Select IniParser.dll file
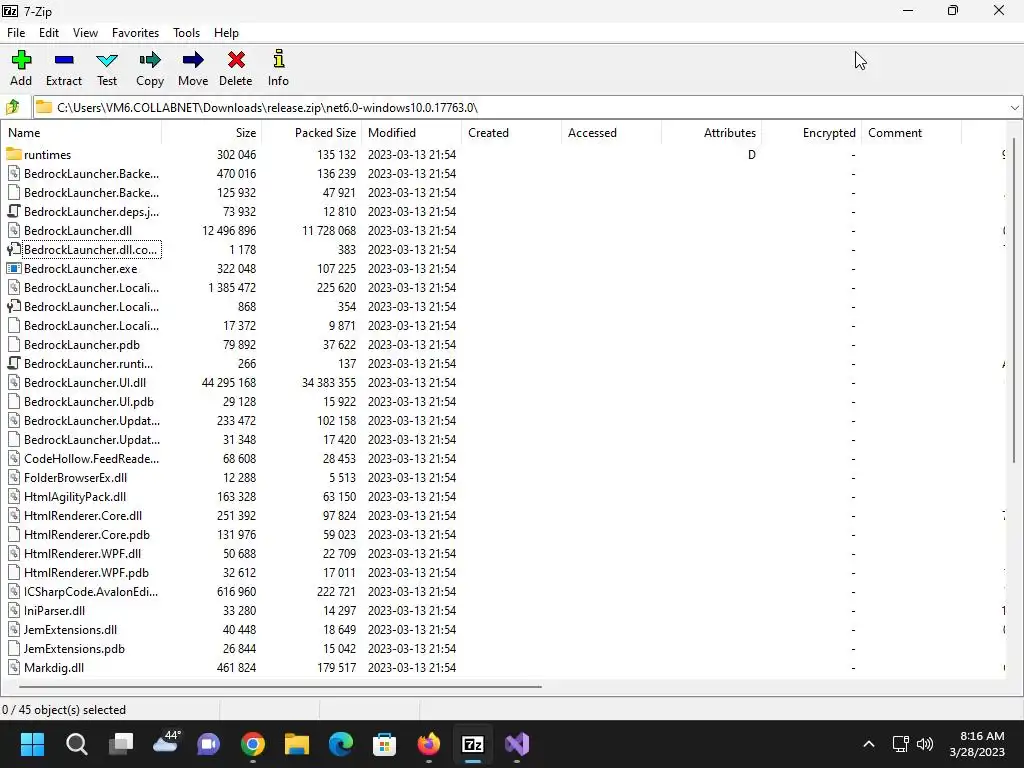The height and width of the screenshot is (768, 1024). [x=54, y=611]
